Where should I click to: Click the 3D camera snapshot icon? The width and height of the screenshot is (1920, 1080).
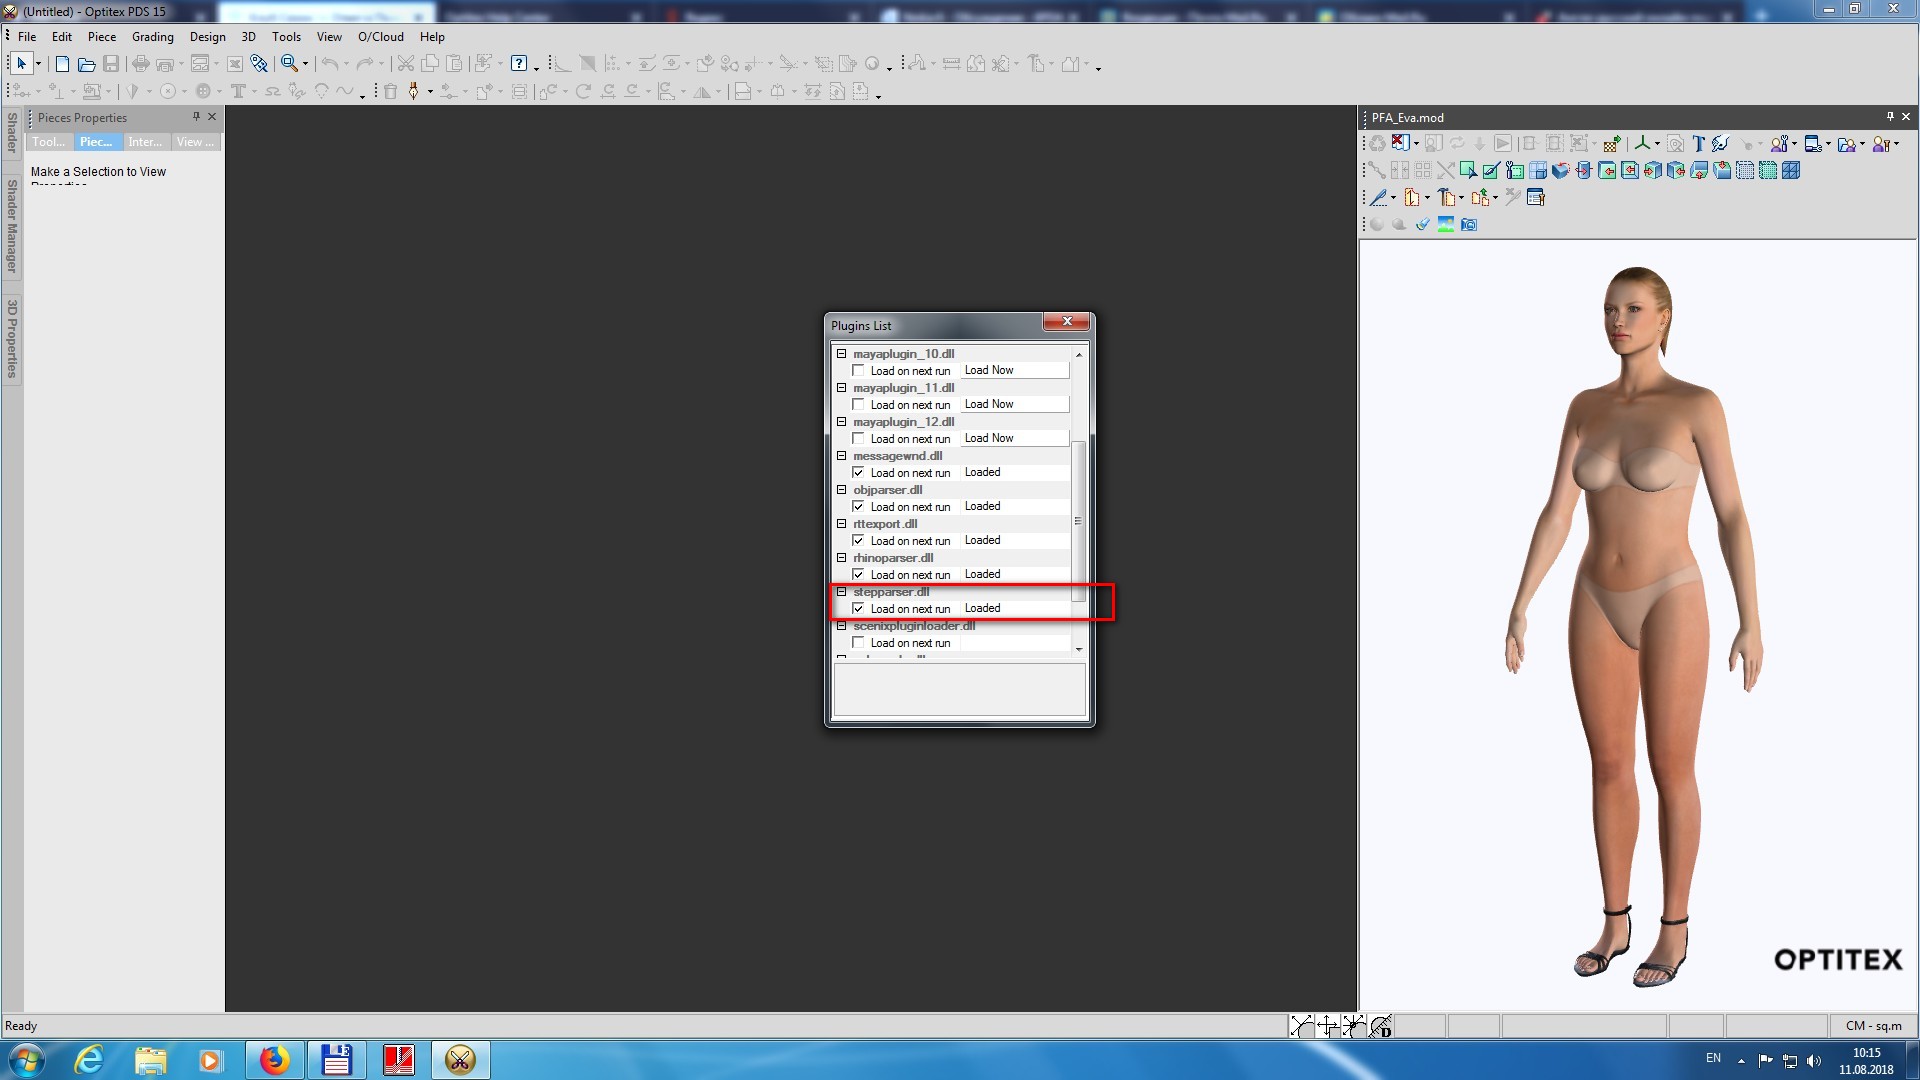click(x=1469, y=224)
